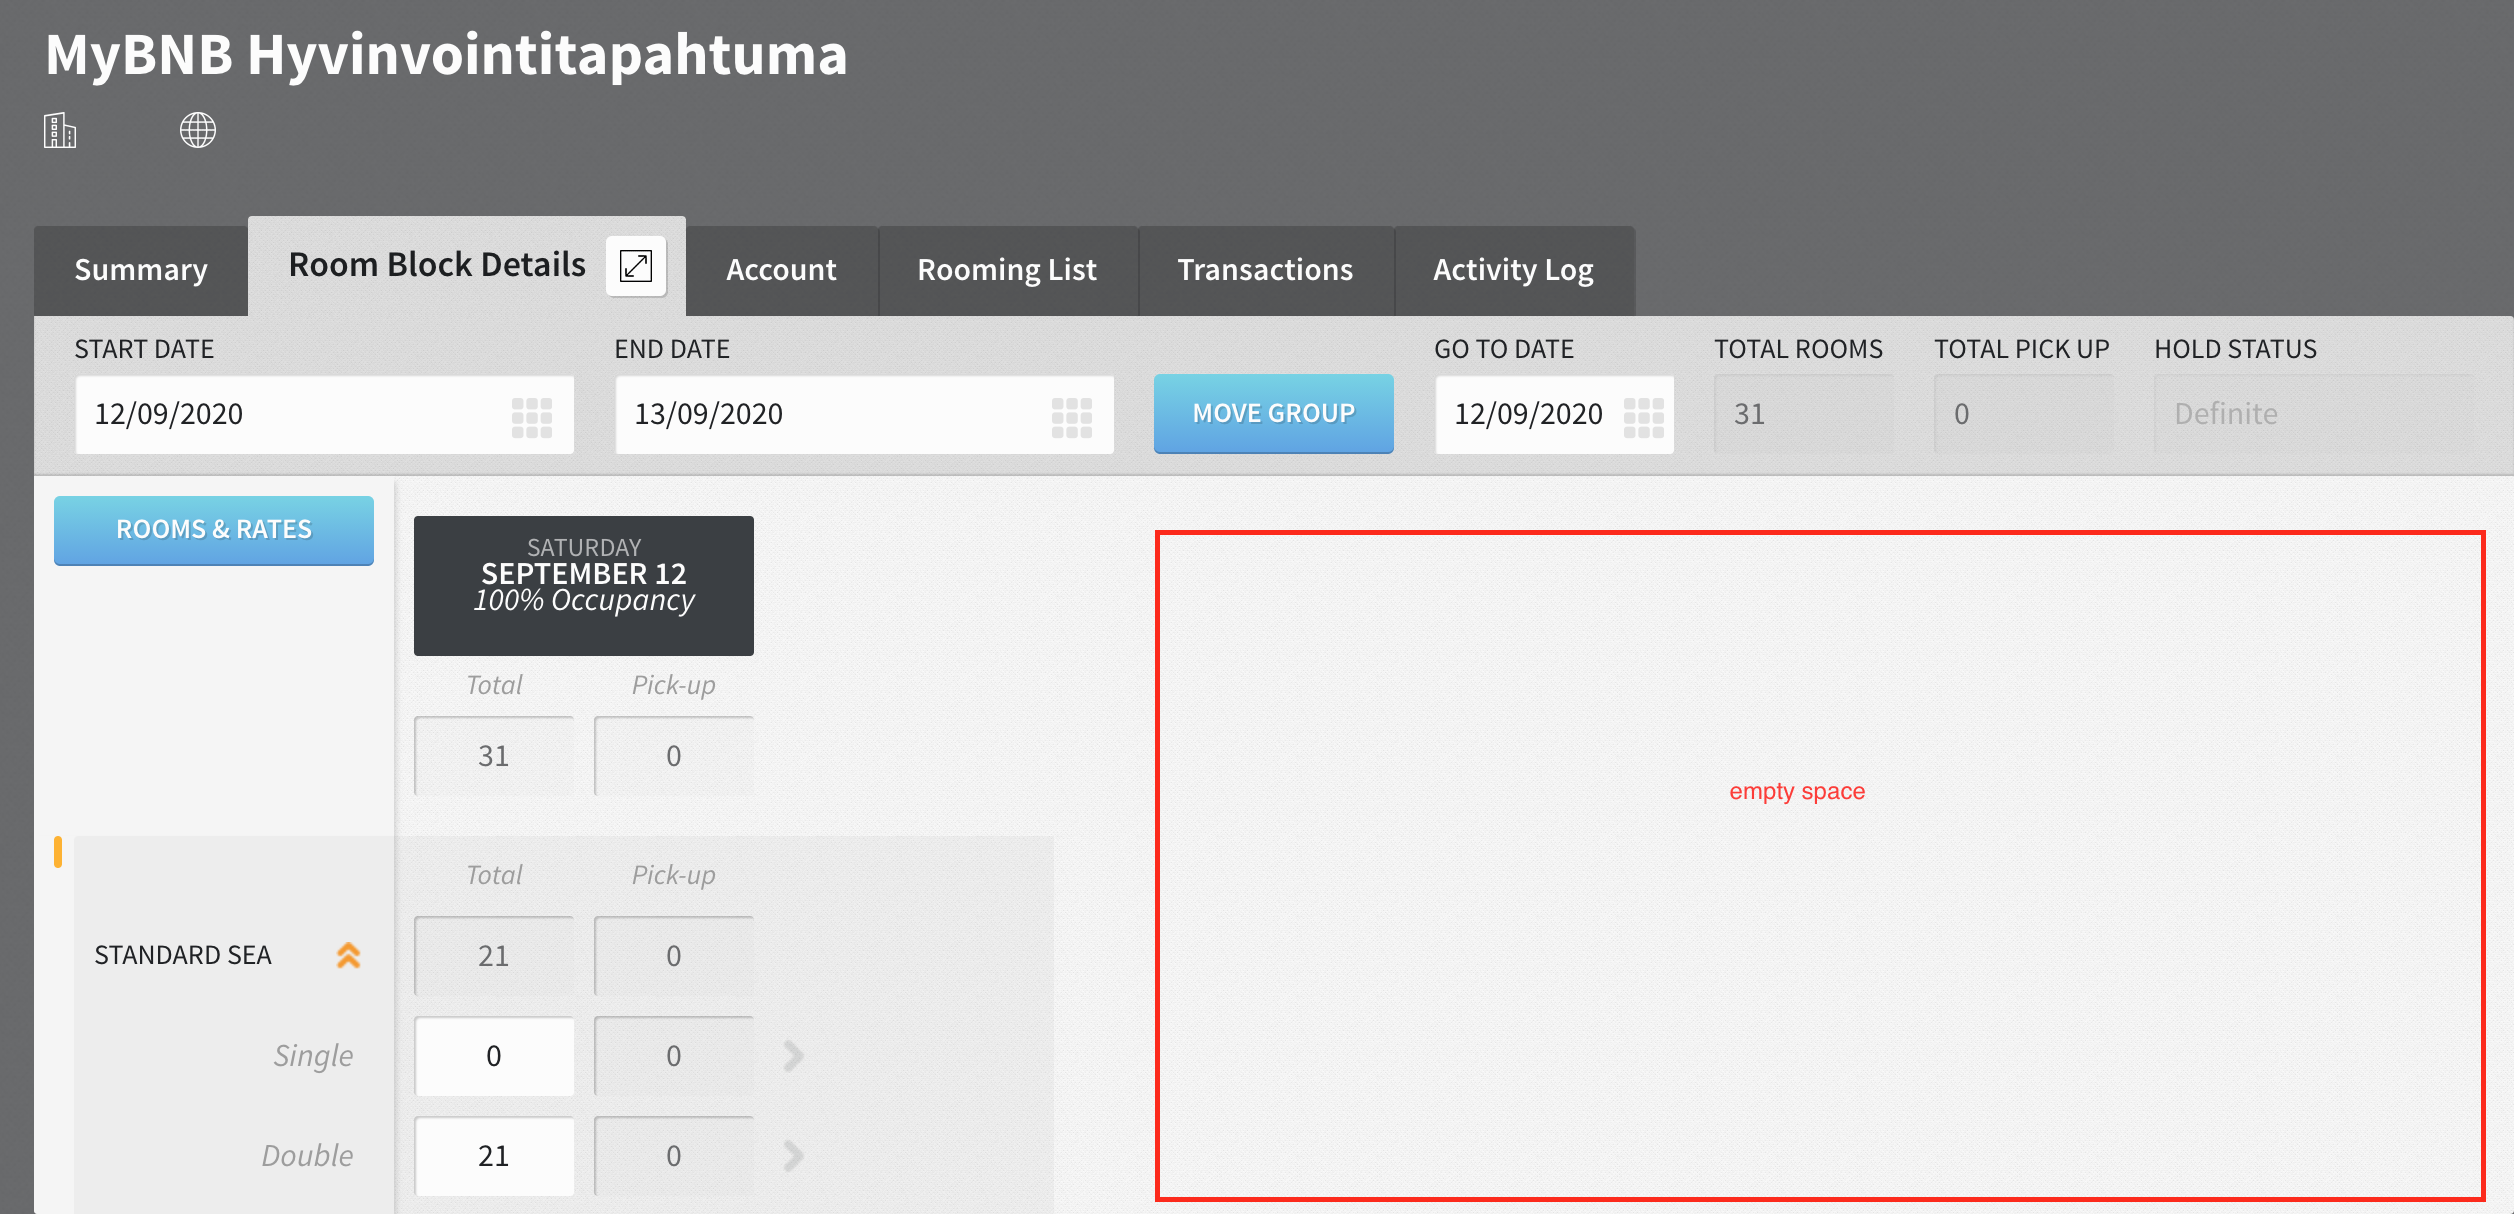Open the Go To Date calendar picker
The height and width of the screenshot is (1214, 2514).
coord(1643,416)
